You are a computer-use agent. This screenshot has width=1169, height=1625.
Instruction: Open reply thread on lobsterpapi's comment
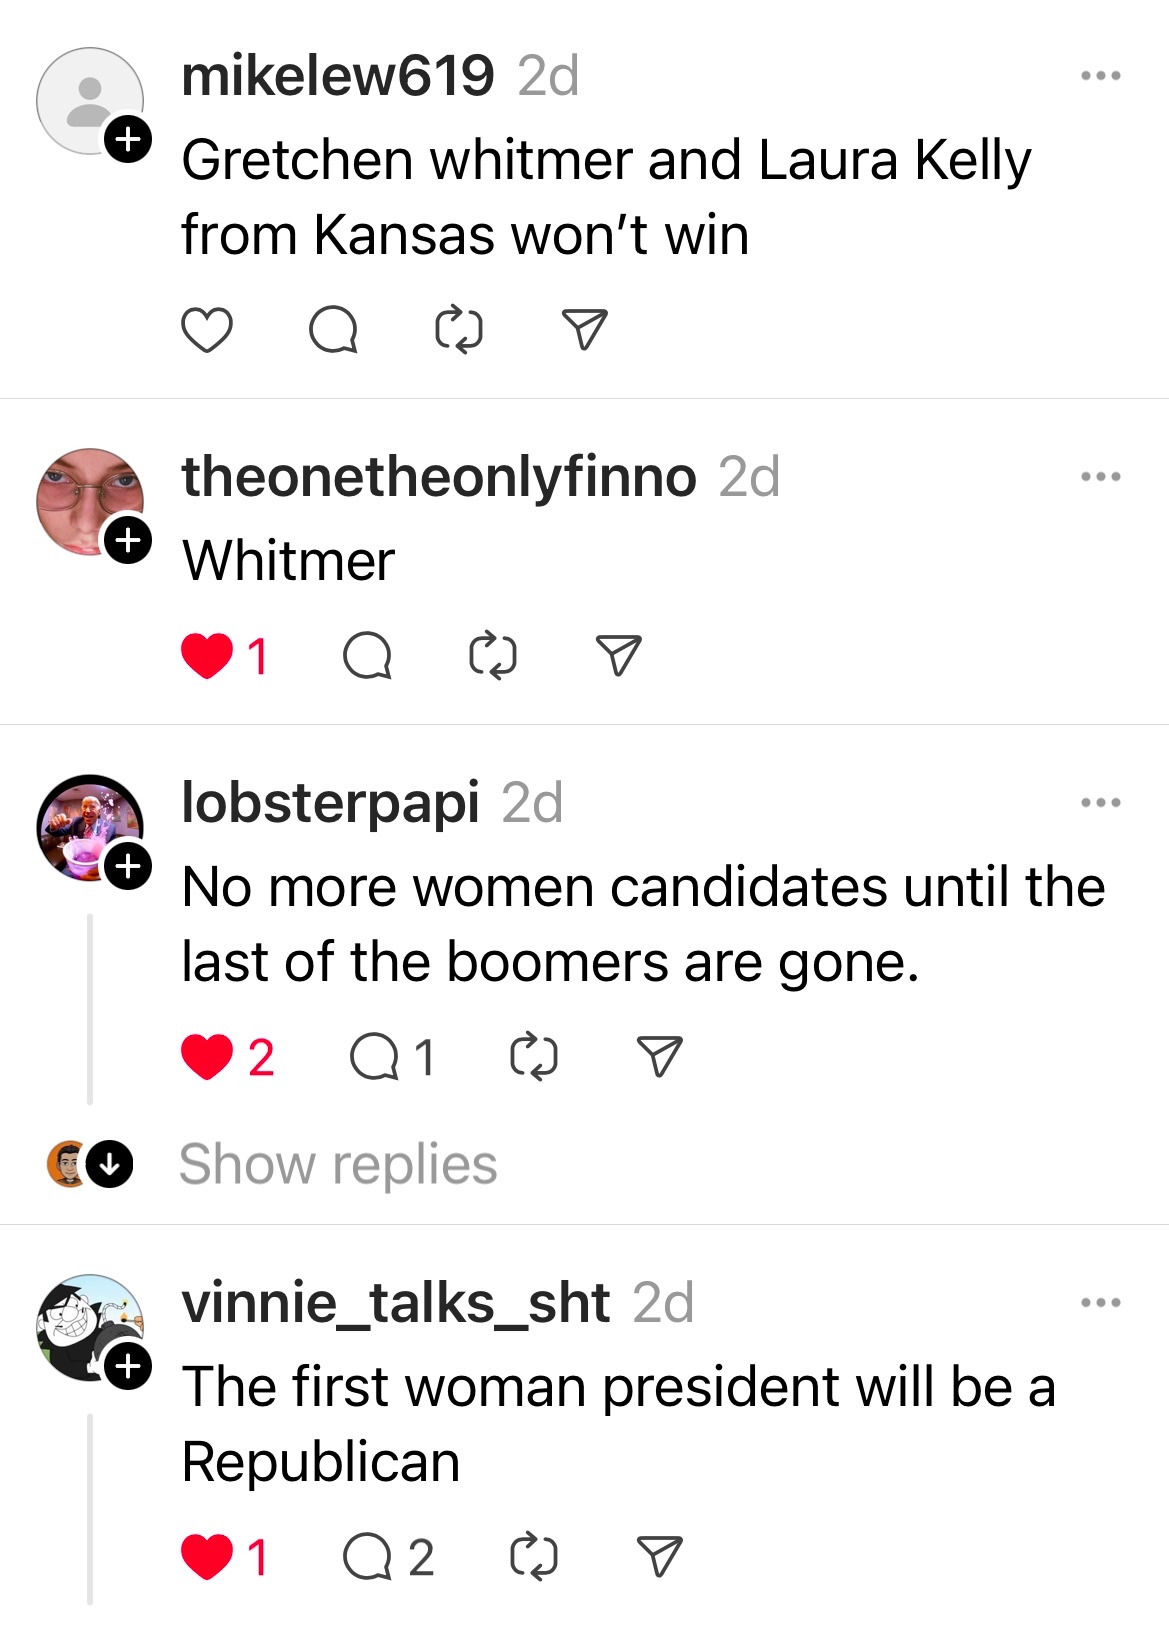[x=375, y=1057]
